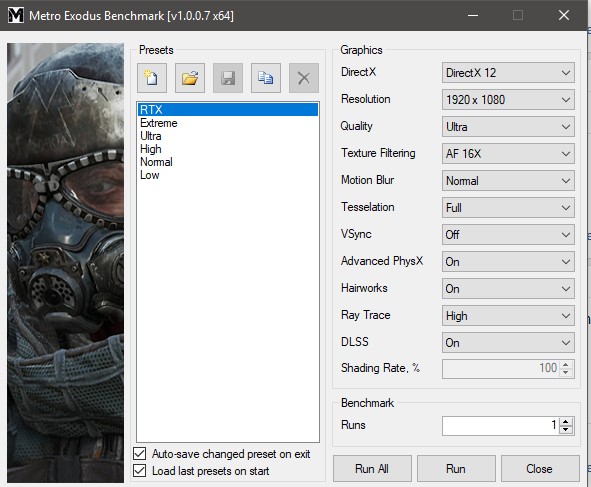
Task: Expand the Hairworks dropdown
Action: (x=508, y=289)
